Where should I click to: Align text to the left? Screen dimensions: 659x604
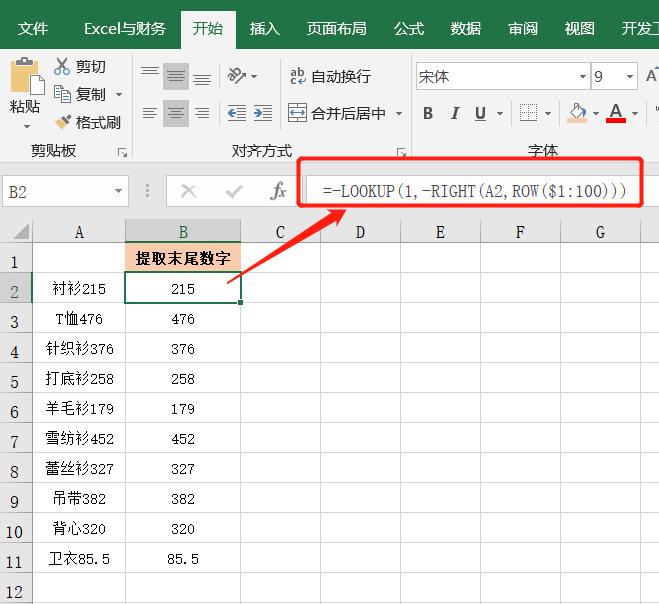150,113
